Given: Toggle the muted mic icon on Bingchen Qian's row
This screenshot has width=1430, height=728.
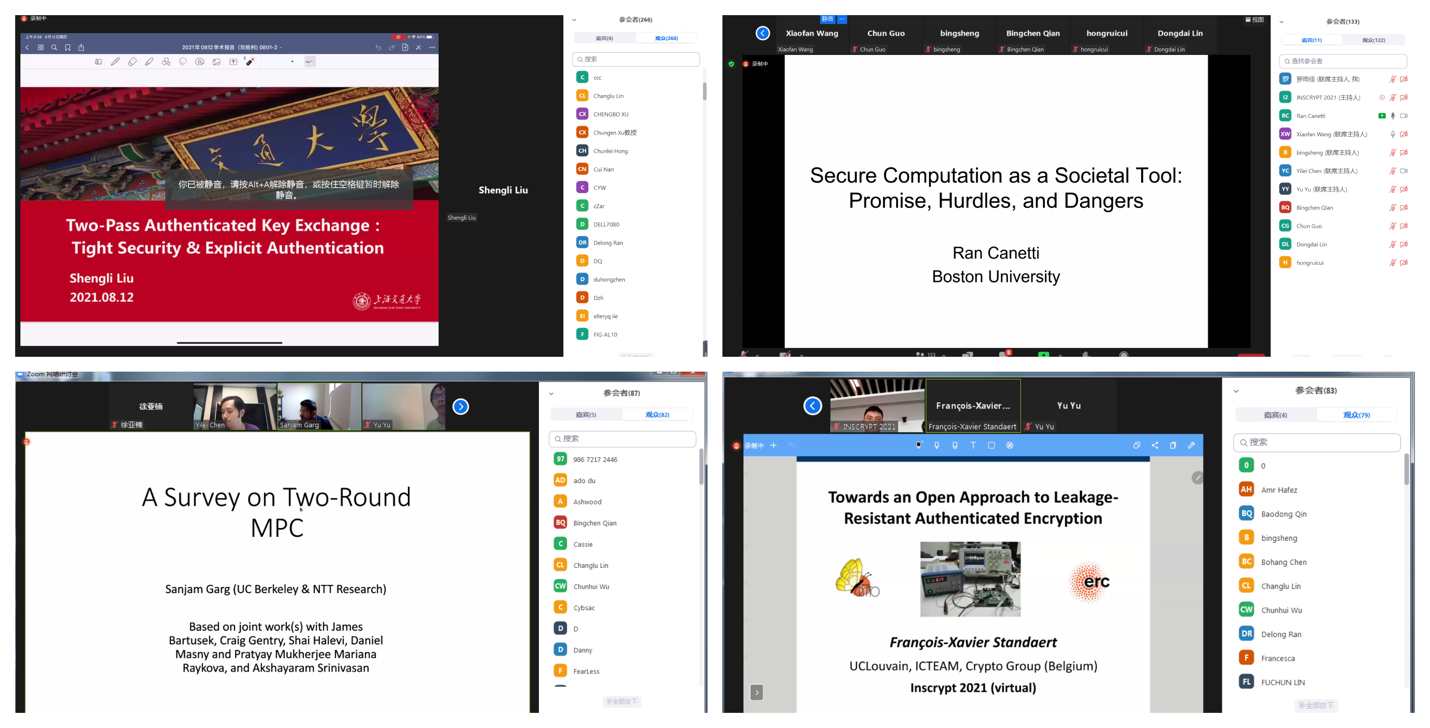Looking at the screenshot, I should tap(1393, 208).
